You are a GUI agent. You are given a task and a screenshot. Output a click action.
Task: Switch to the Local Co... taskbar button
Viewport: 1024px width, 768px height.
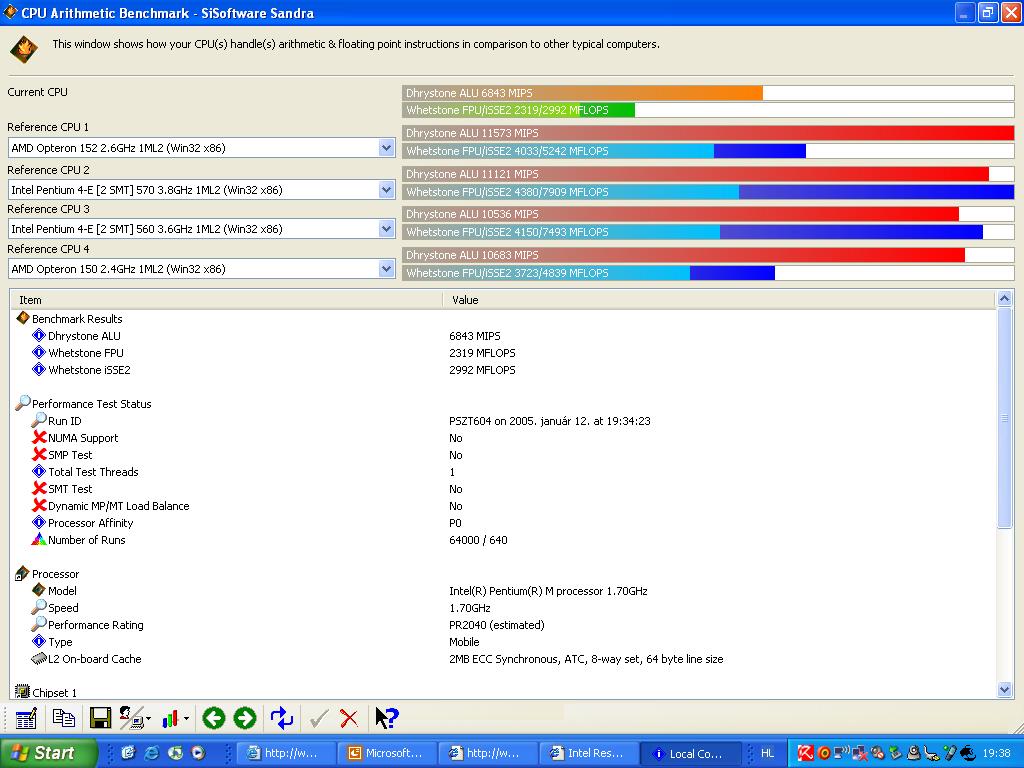click(690, 753)
